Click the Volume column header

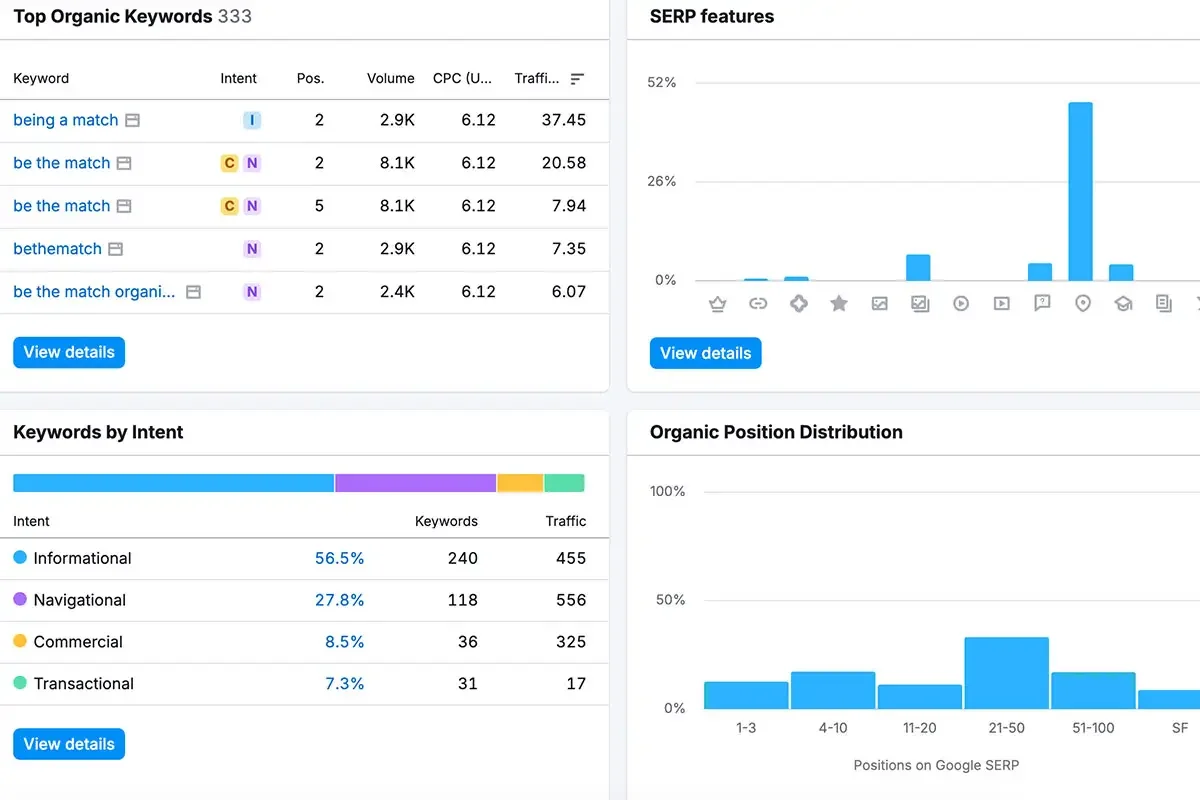tap(390, 79)
